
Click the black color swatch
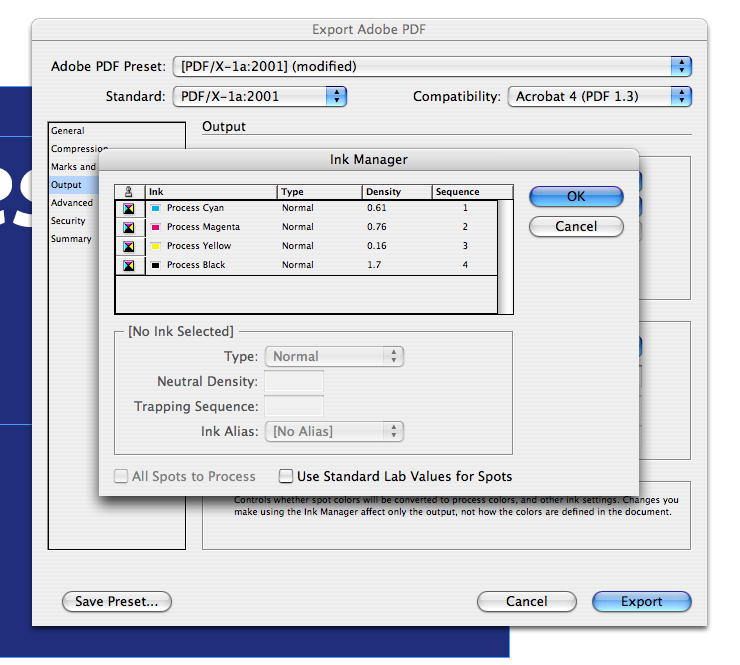pos(155,265)
